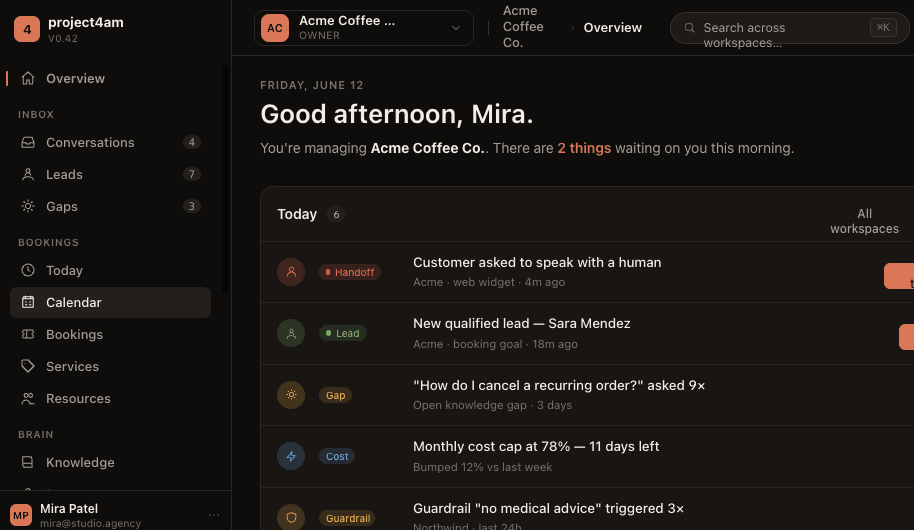
Task: Open Conversations in sidebar
Action: [x=110, y=142]
